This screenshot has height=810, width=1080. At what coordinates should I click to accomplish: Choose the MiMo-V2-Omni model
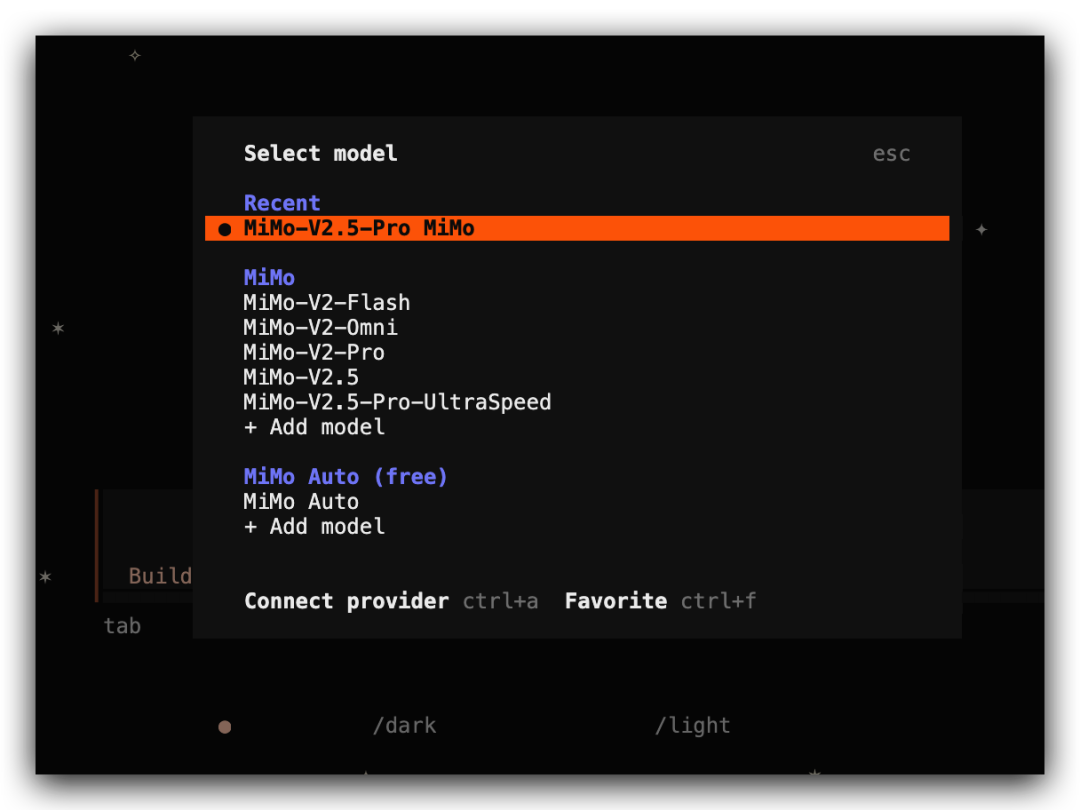coord(320,327)
